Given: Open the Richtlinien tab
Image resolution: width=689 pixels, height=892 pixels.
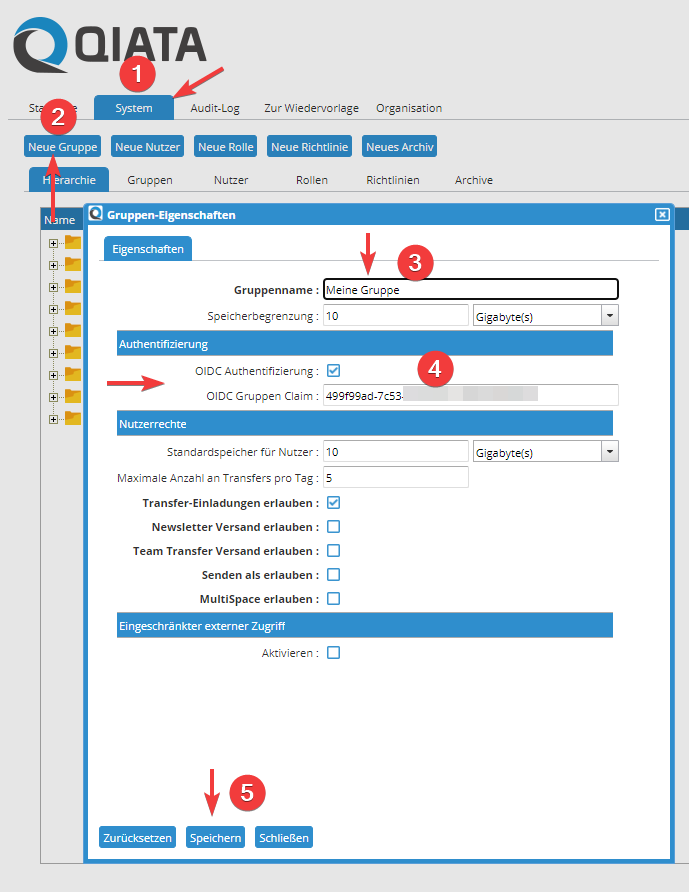Looking at the screenshot, I should point(393,180).
